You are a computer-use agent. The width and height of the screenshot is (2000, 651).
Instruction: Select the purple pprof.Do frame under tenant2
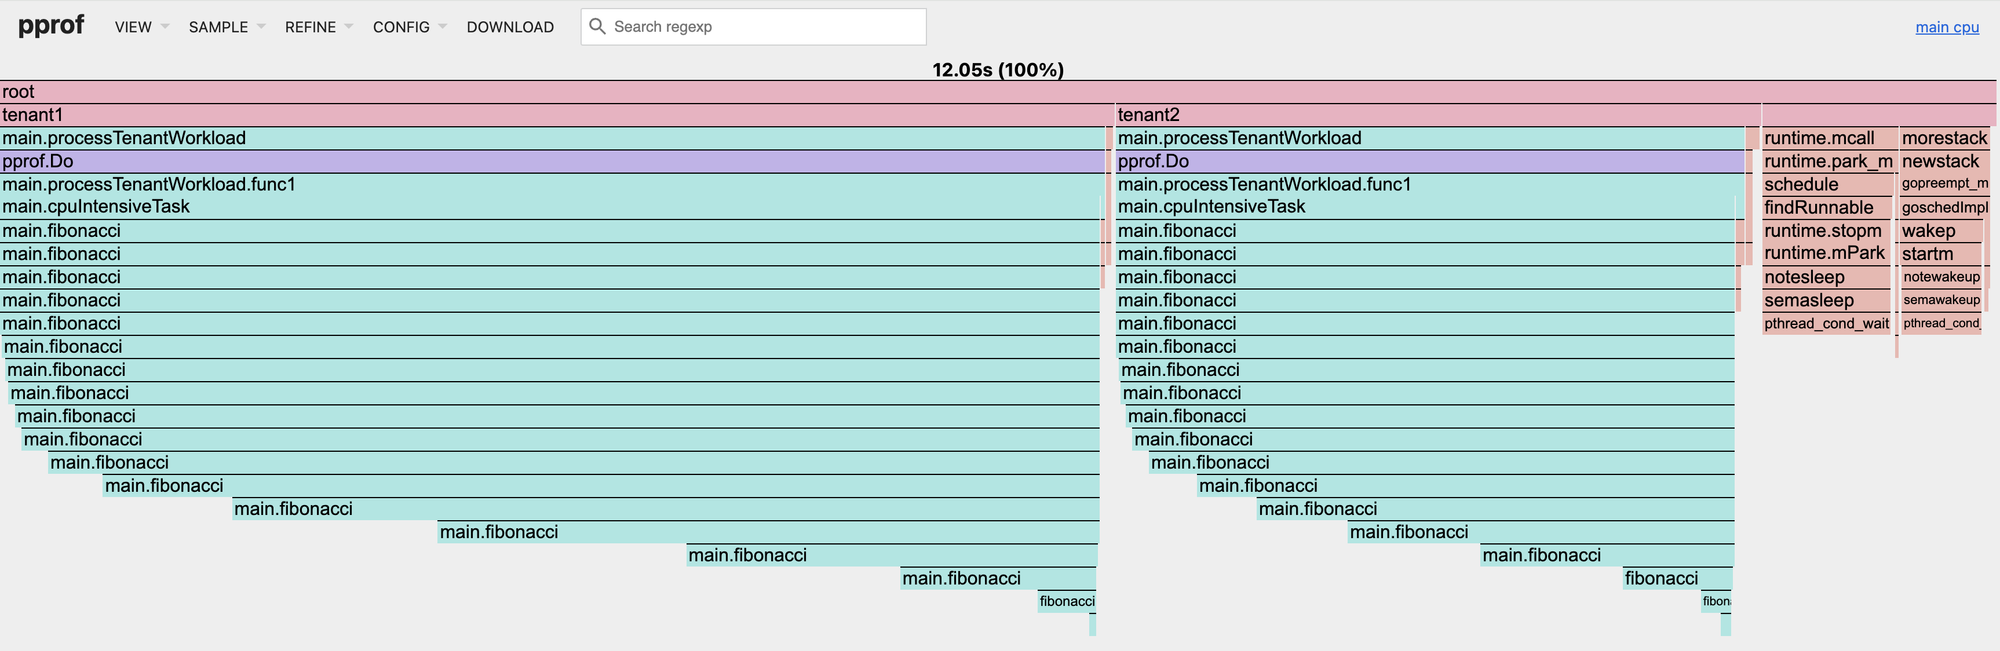tap(1430, 161)
